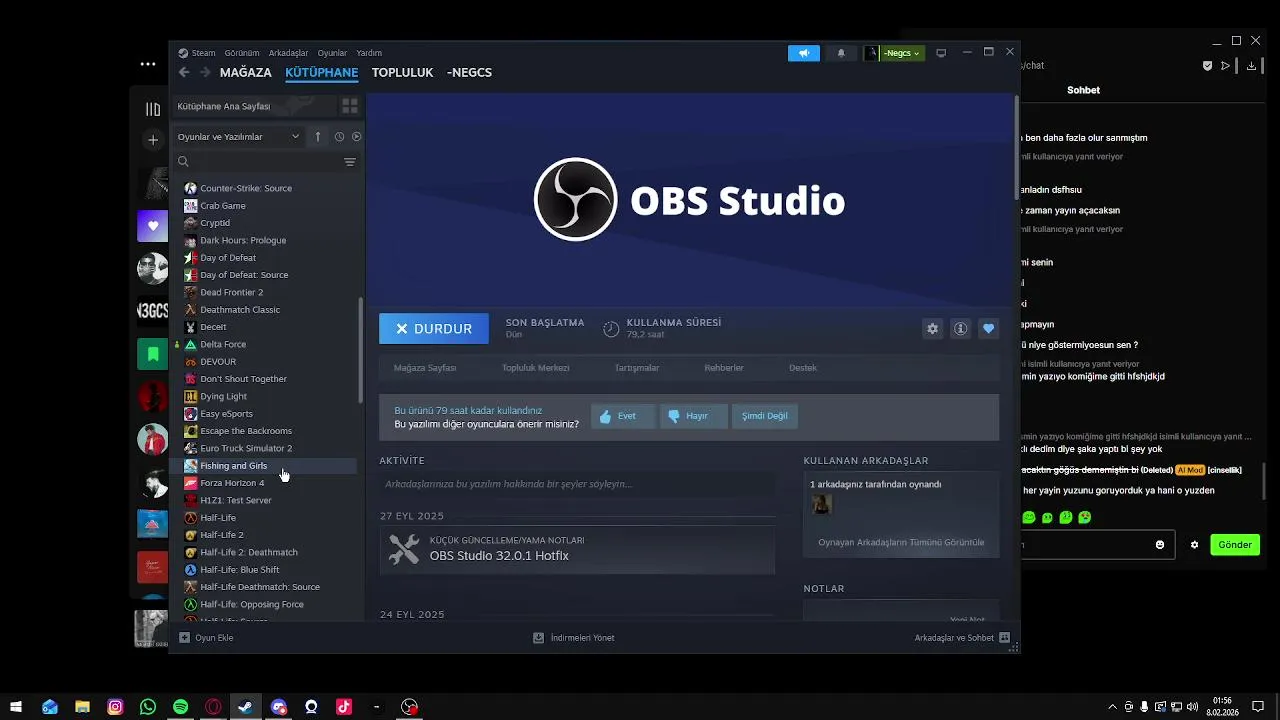The image size is (1280, 720).
Task: Choose Şimdi Değil for the review prompt
Action: coord(764,416)
